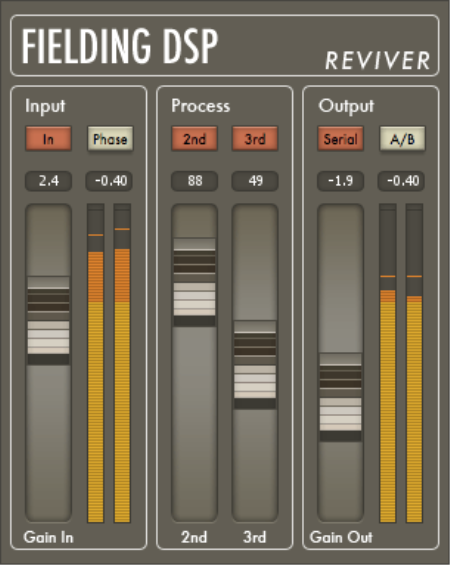The image size is (450, 565).
Task: Click the 2nd label below the slider
Action: (194, 537)
